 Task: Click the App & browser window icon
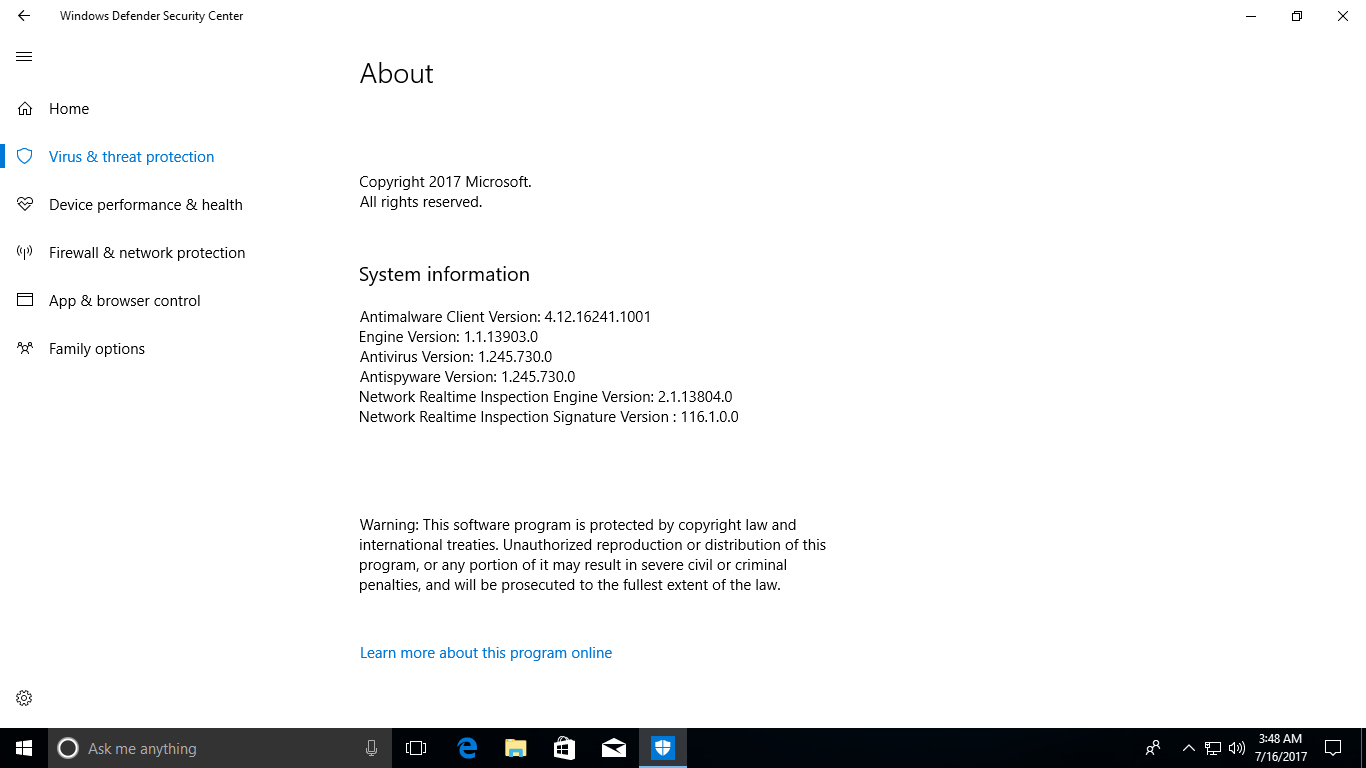[25, 300]
